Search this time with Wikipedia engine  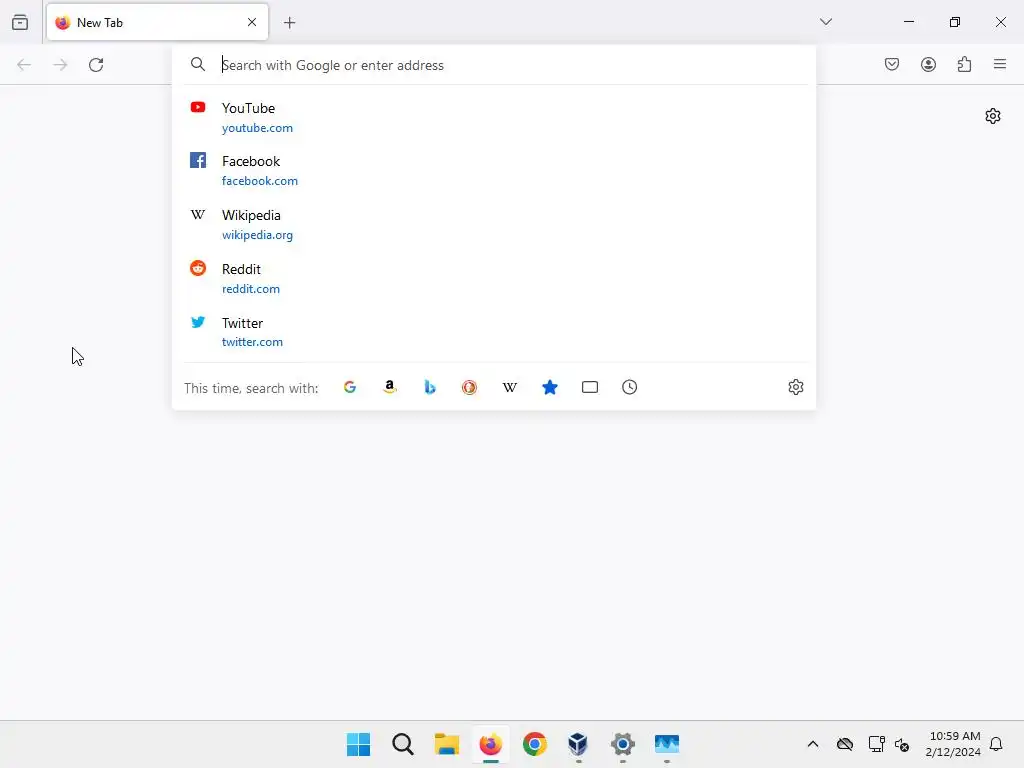(509, 387)
